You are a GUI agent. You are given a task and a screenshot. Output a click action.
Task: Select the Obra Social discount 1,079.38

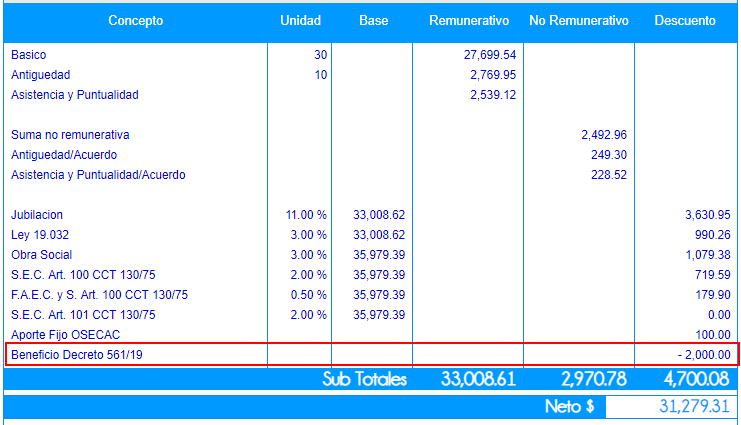(x=707, y=255)
